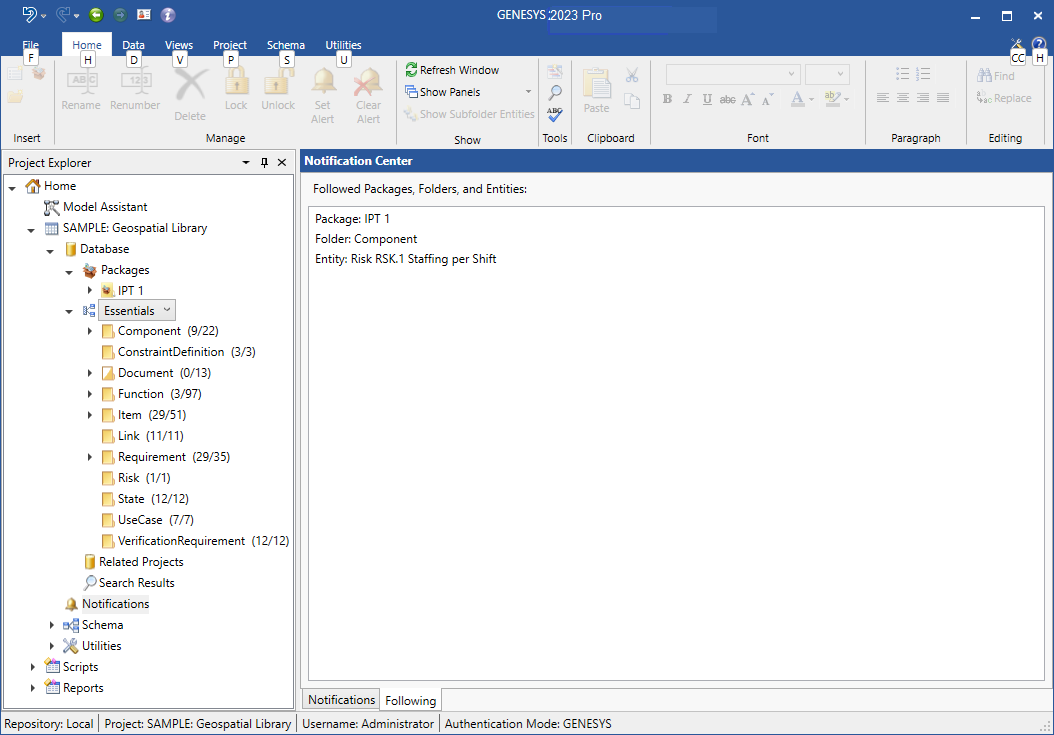Click the Set Alert bell button
Viewport: 1054px width, 735px height.
[323, 96]
